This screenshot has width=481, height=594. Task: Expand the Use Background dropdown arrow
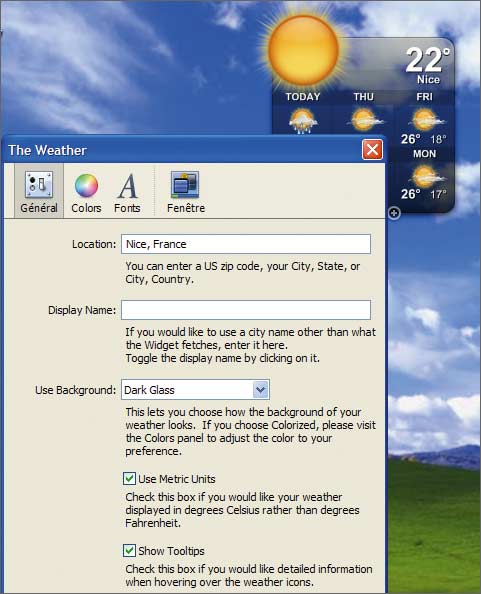pos(261,389)
